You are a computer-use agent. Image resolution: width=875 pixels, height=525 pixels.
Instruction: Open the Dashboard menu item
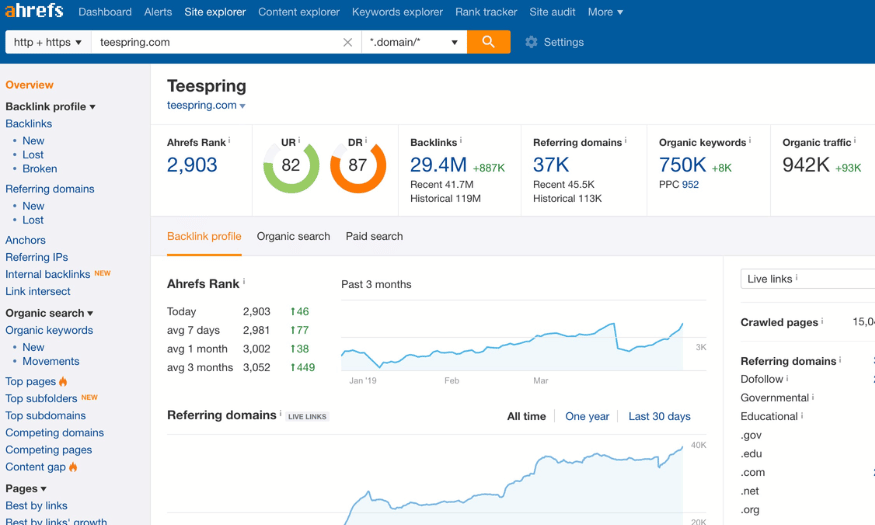pos(105,12)
